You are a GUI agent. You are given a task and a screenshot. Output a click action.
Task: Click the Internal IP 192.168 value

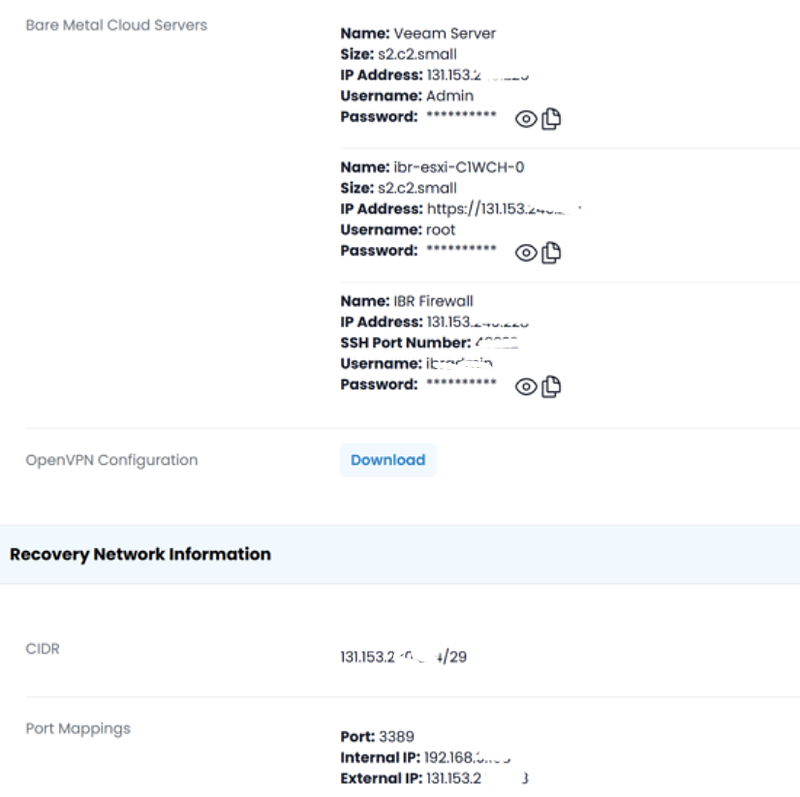point(478,758)
